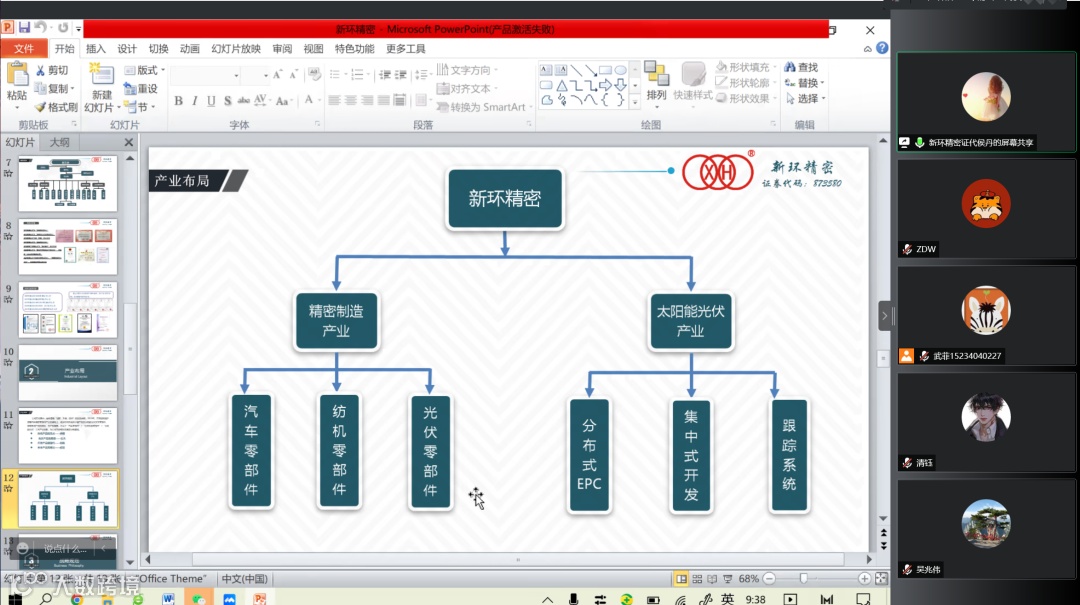Click Shape Outline (形状轮廓) button
This screenshot has width=1080, height=605.
pyautogui.click(x=744, y=83)
